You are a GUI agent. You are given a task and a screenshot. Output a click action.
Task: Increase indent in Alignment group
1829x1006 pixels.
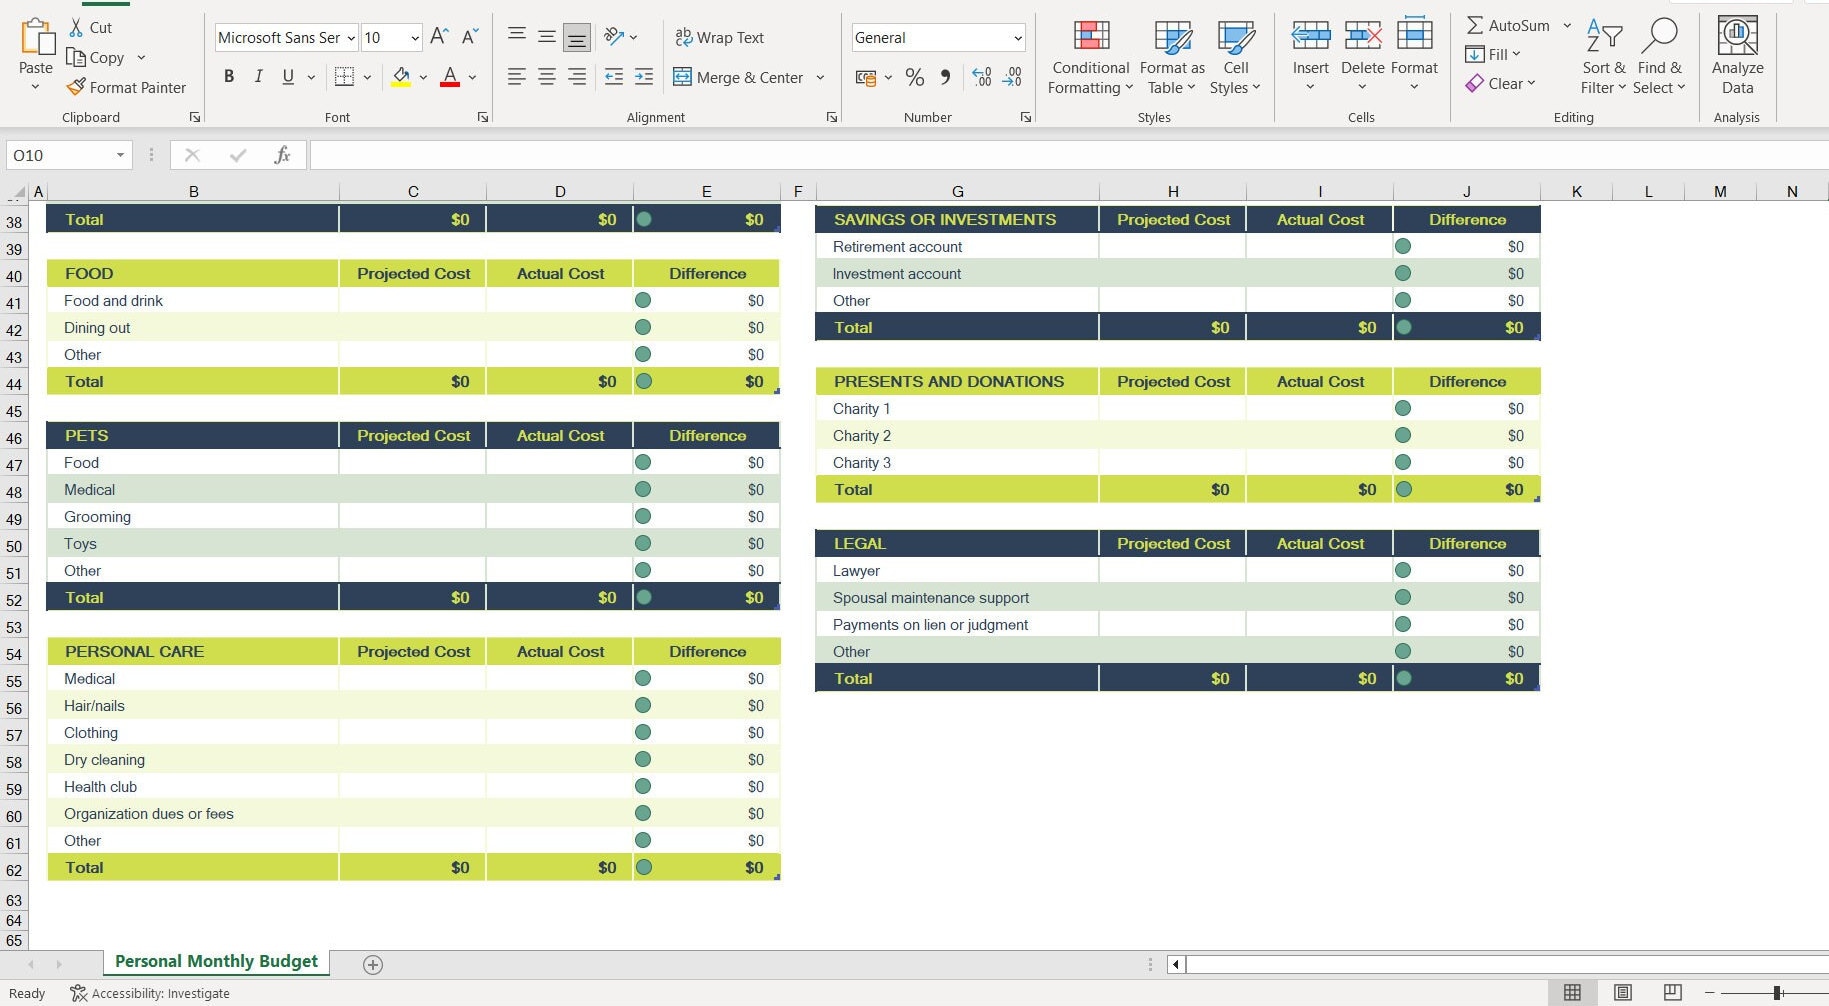coord(644,77)
